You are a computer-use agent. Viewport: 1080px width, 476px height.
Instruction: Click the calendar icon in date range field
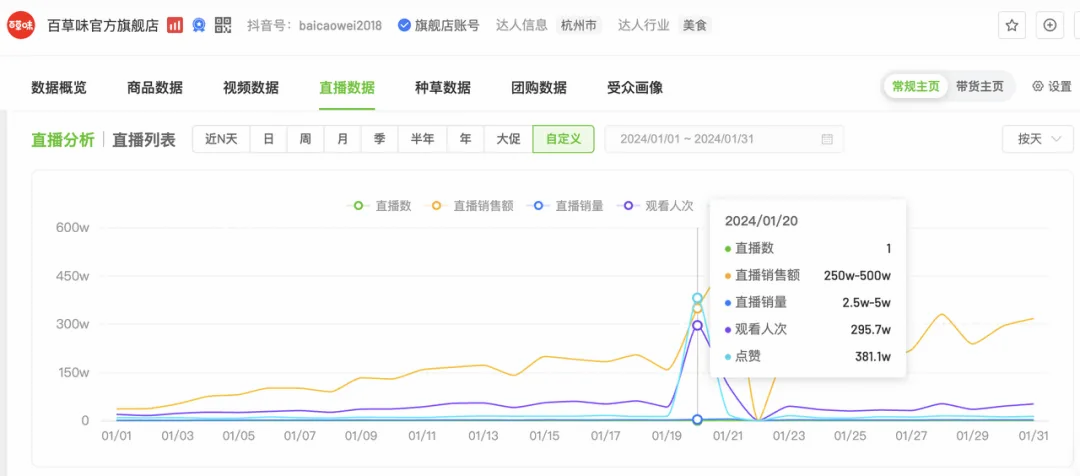click(x=827, y=139)
